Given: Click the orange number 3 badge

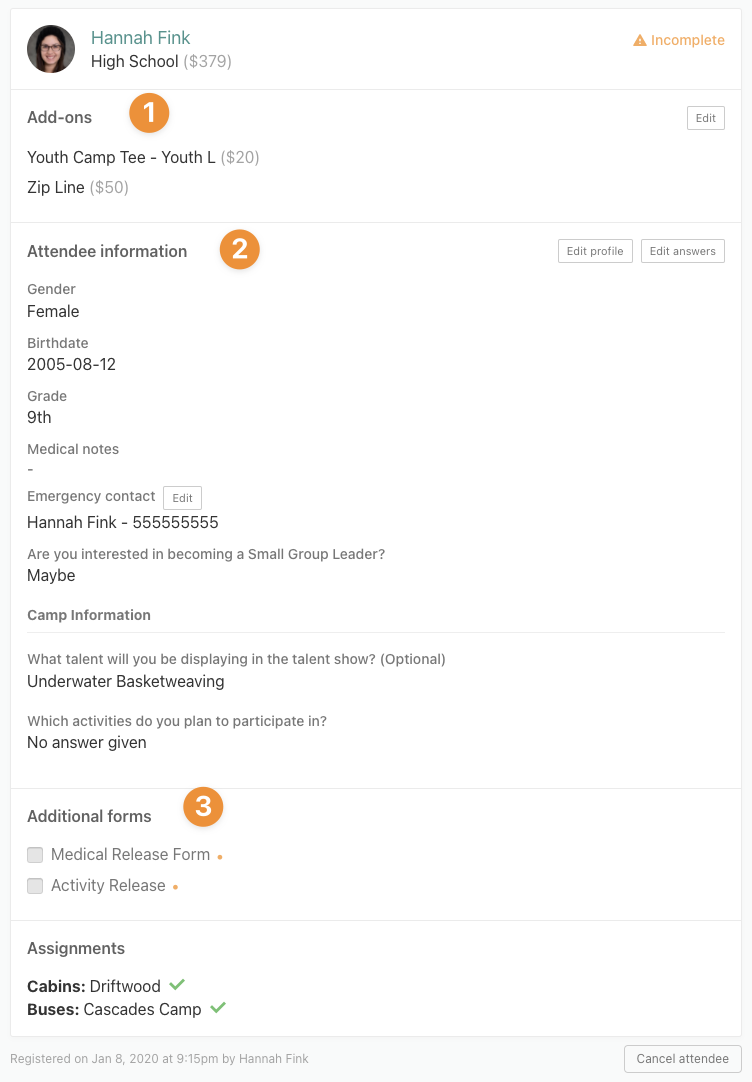Looking at the screenshot, I should tap(203, 806).
